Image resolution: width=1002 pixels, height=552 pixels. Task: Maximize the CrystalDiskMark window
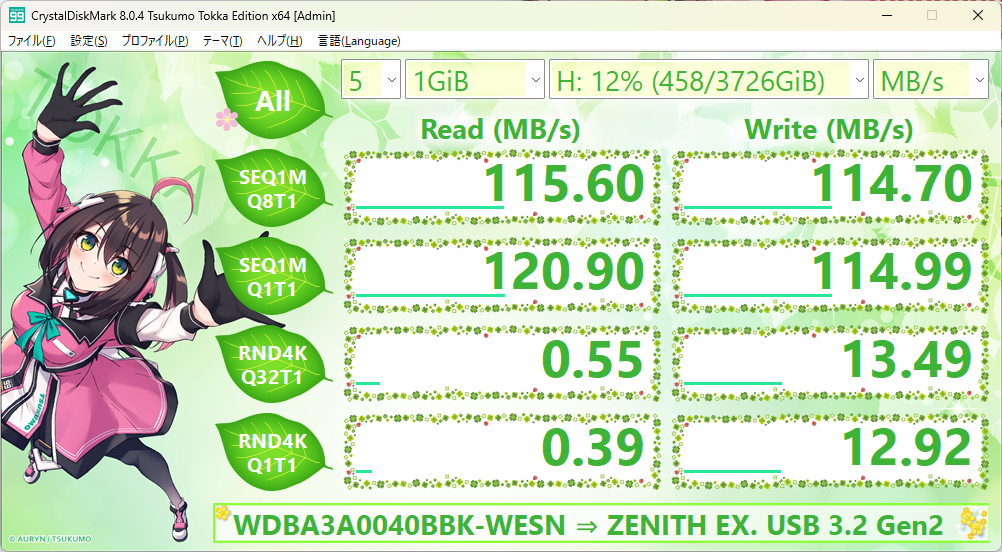coord(932,15)
